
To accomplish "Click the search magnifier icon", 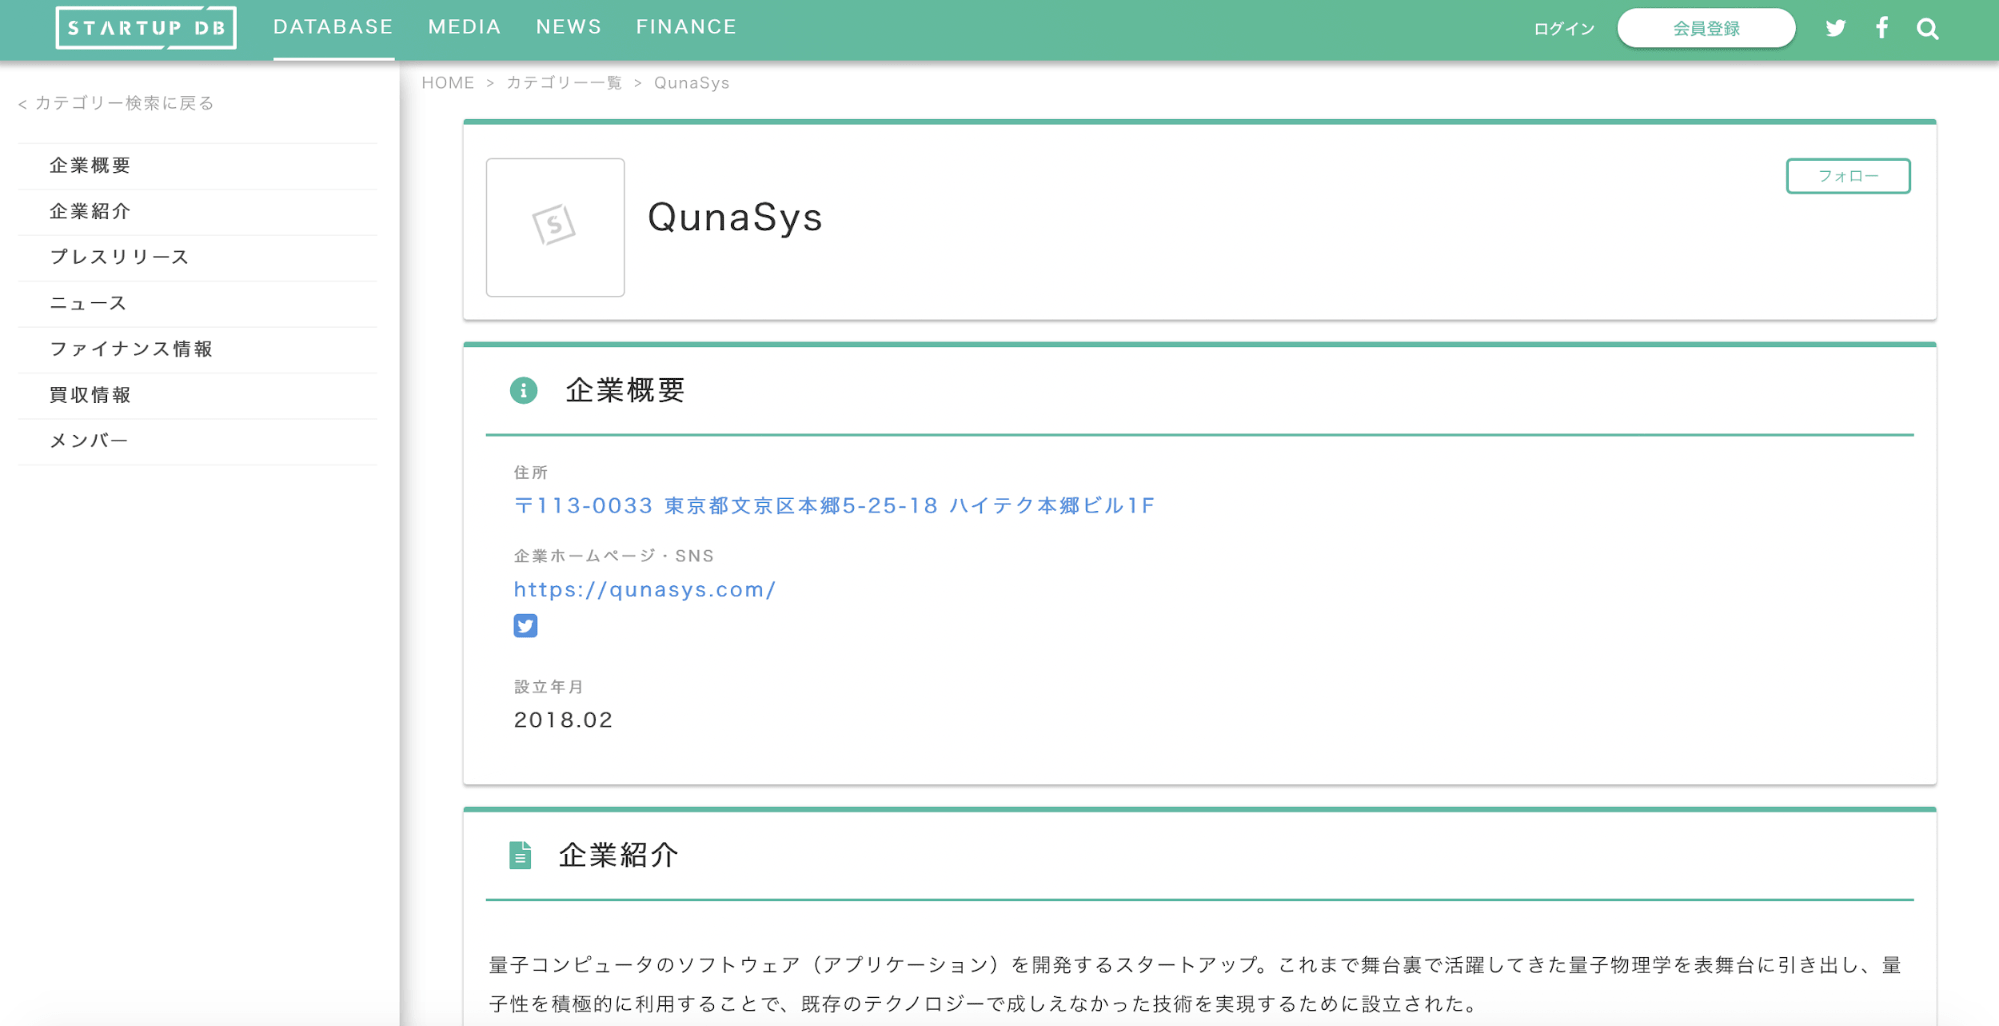I will [x=1928, y=29].
